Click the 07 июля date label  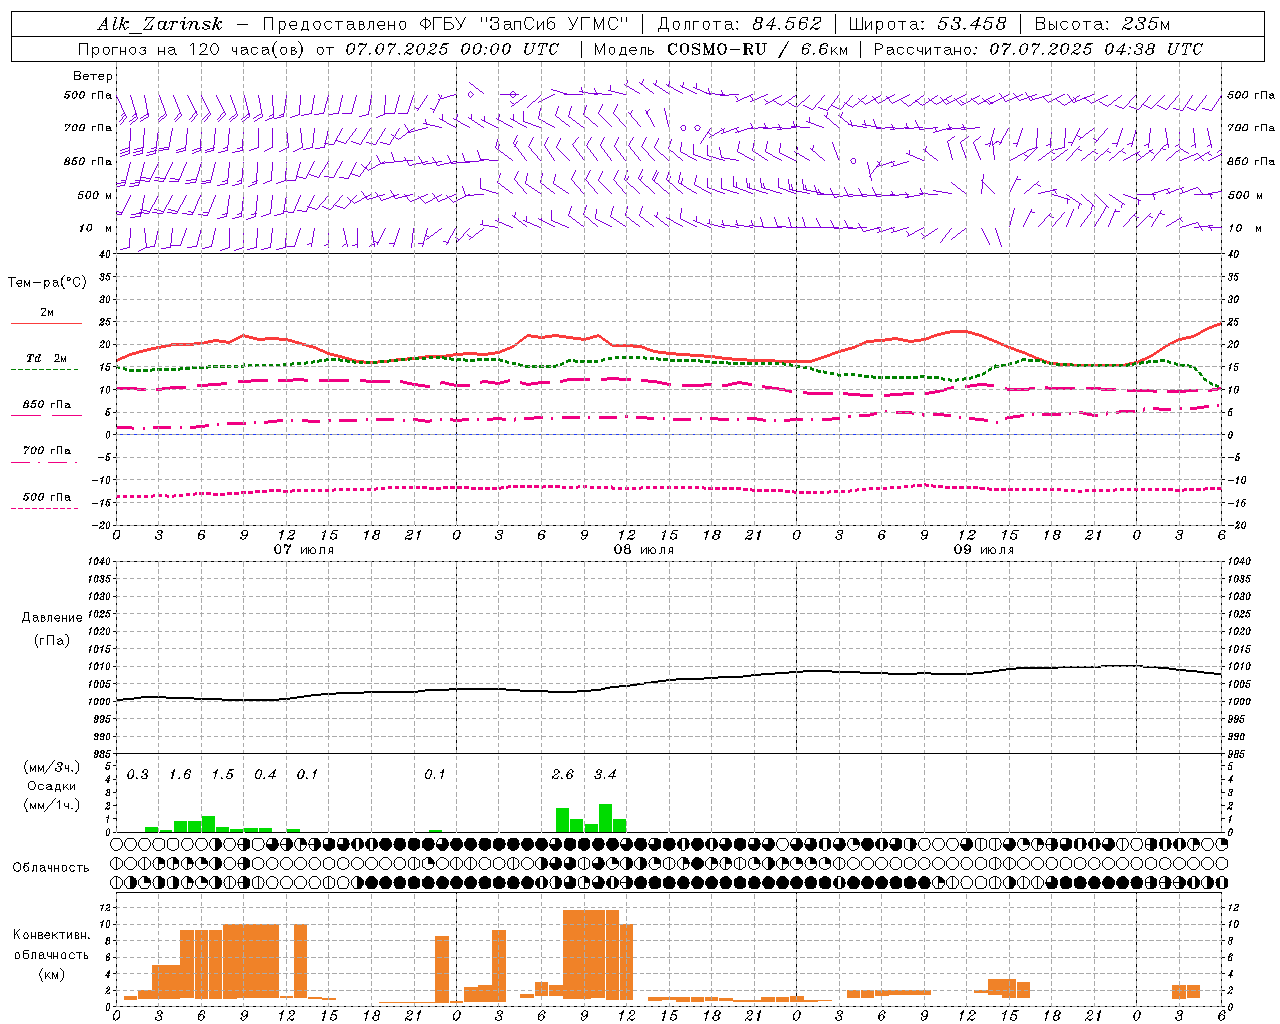(304, 550)
